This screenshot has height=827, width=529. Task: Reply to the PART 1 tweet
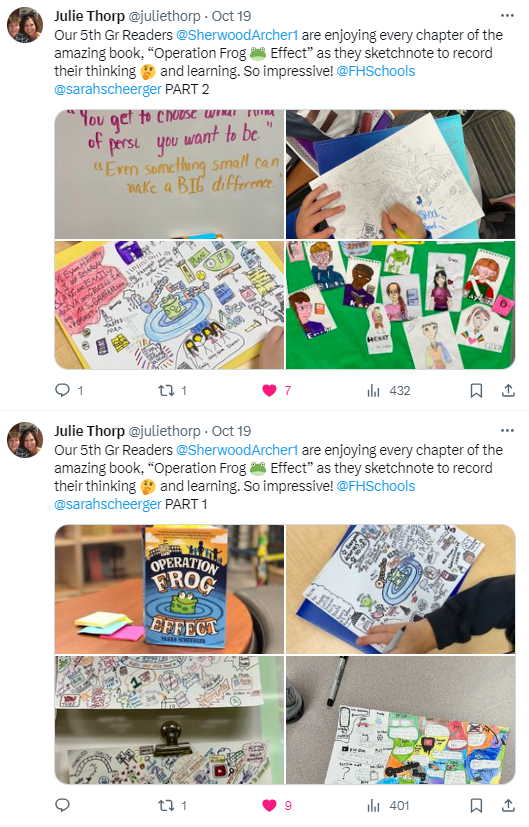click(62, 805)
